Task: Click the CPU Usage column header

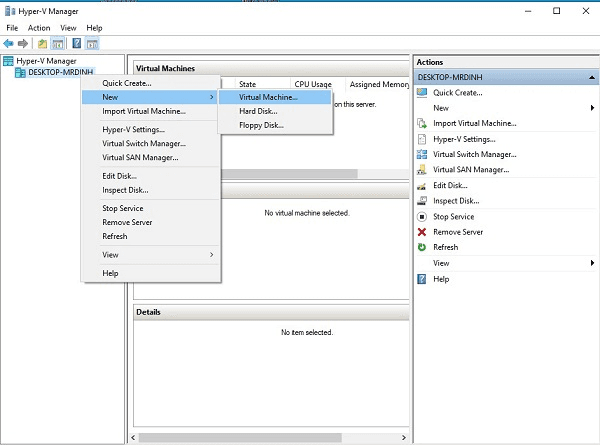Action: [x=312, y=85]
